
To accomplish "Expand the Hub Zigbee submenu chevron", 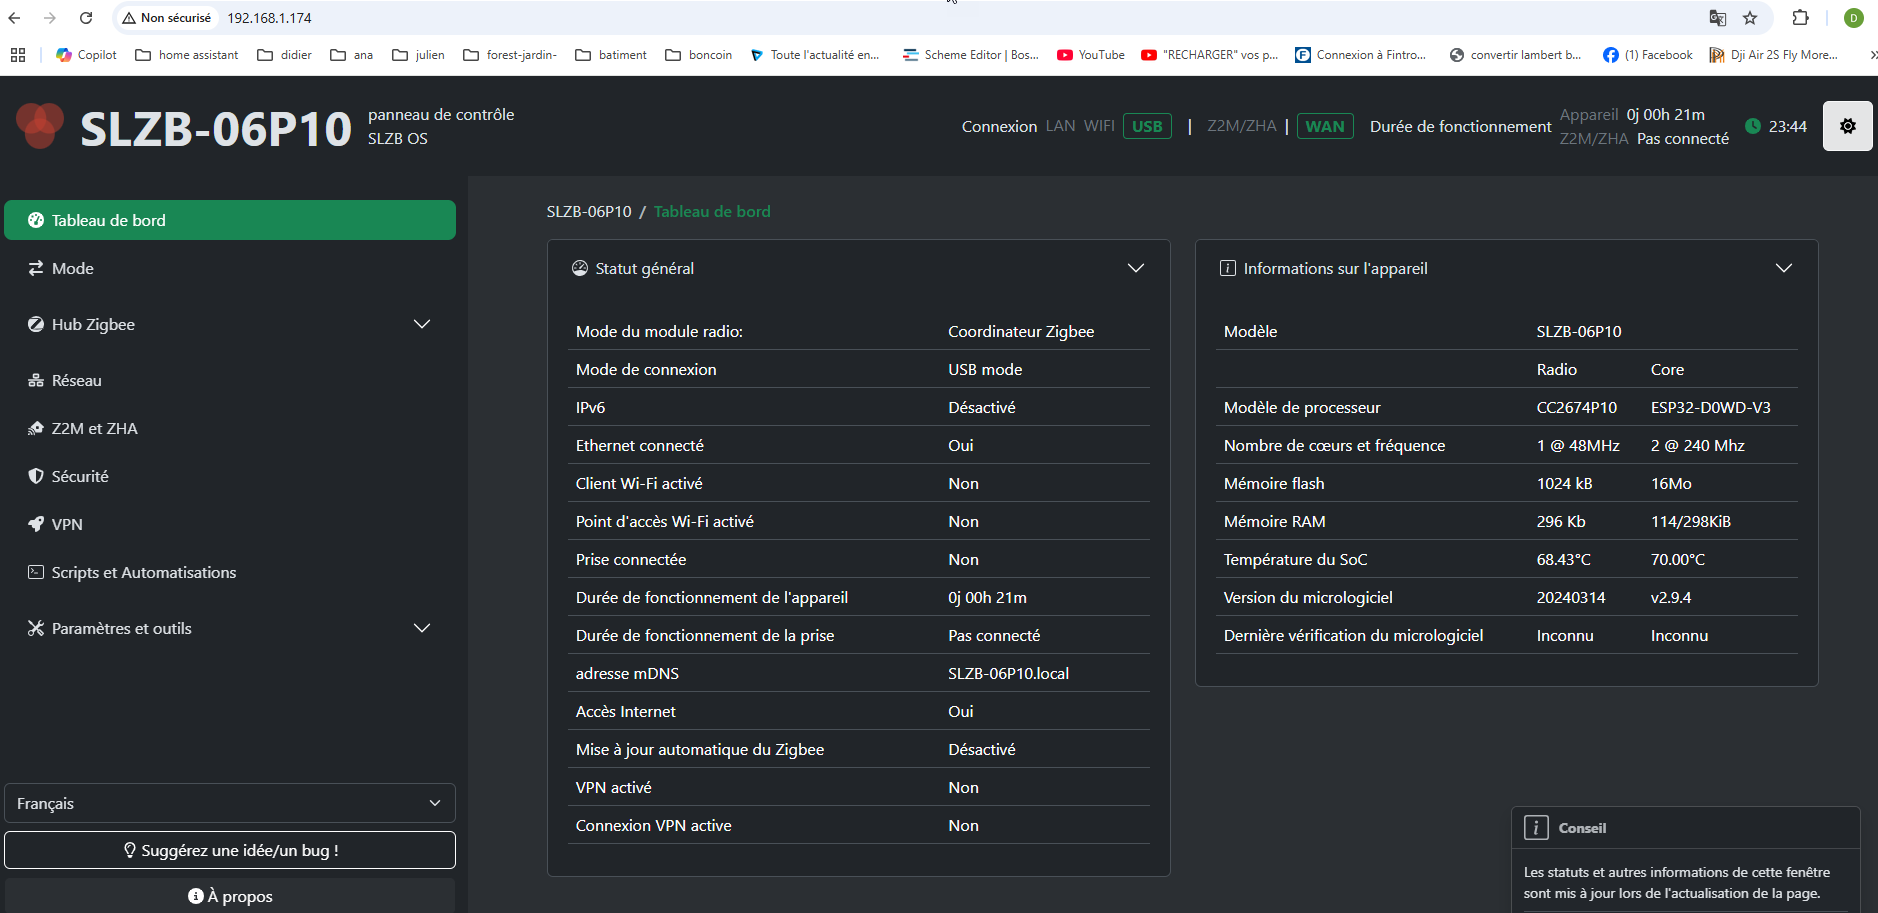I will click(422, 324).
